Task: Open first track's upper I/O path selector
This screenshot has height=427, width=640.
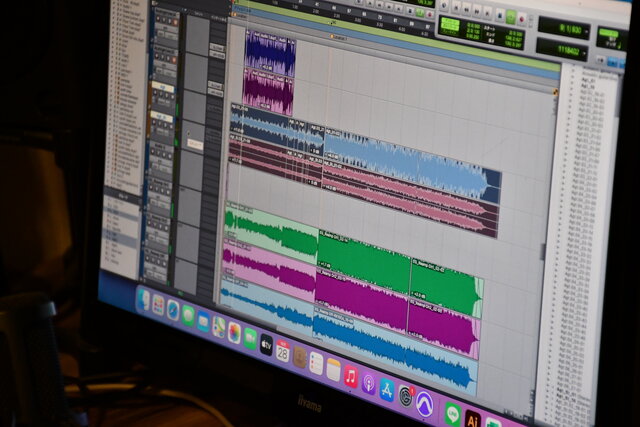Action: click(x=217, y=47)
